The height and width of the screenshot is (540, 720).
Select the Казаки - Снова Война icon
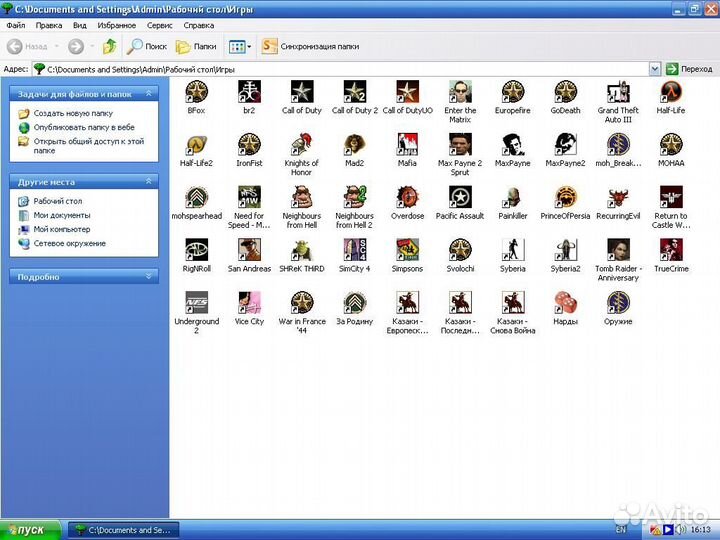click(512, 303)
